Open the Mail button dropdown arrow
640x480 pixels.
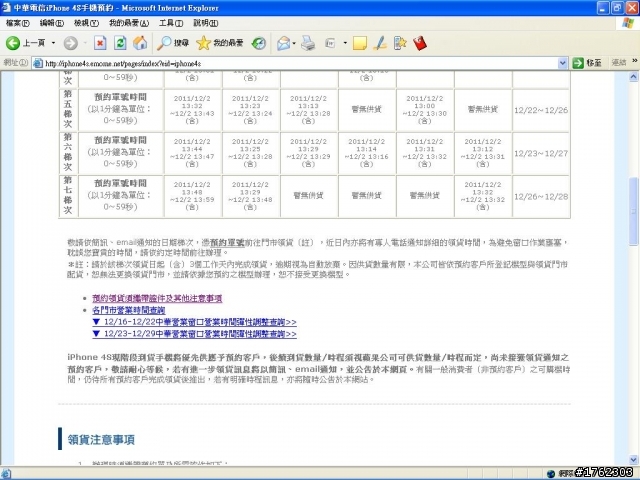point(294,43)
